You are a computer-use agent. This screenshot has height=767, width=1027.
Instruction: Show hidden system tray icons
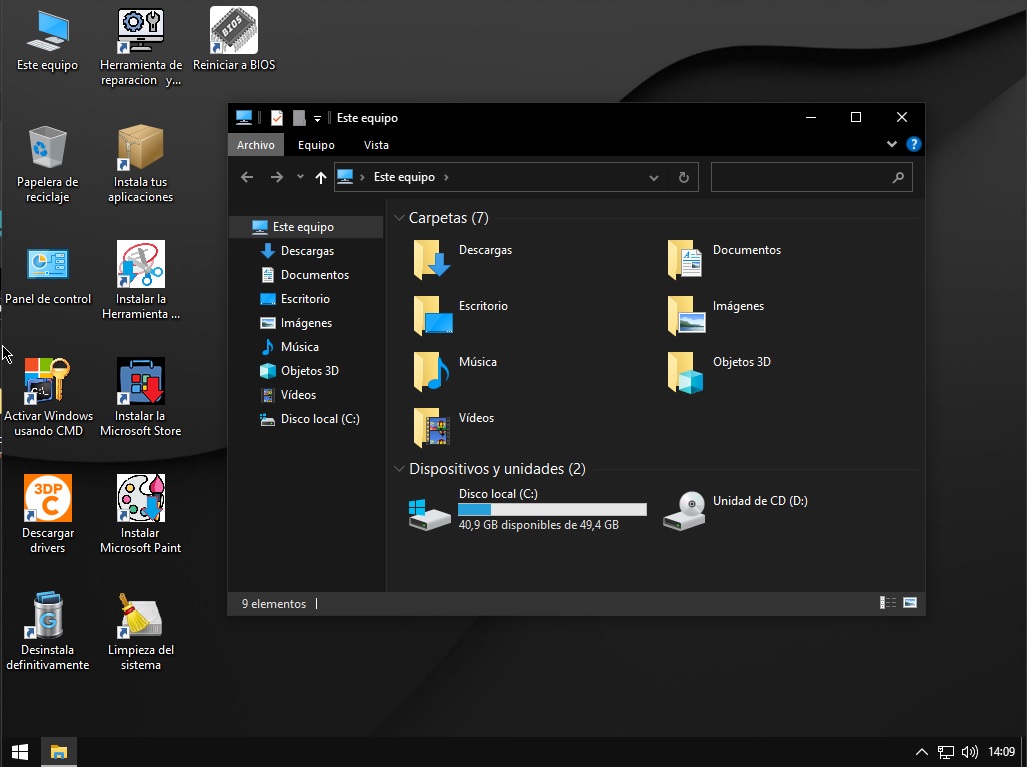pos(922,752)
